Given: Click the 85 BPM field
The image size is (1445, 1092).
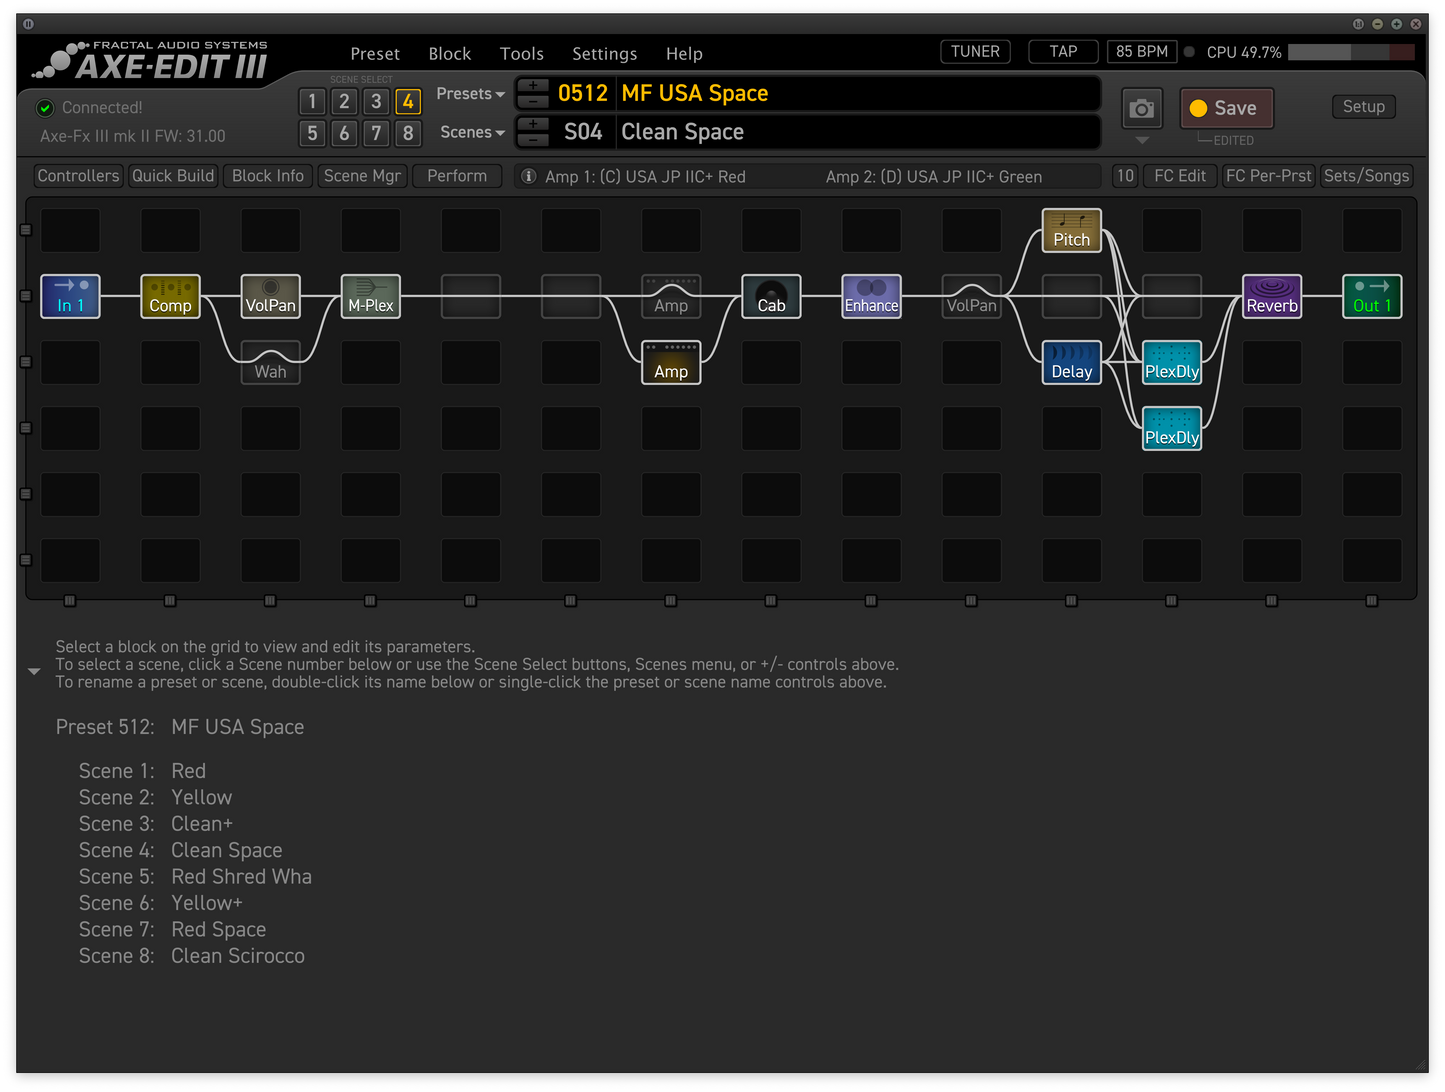Looking at the screenshot, I should click(x=1141, y=51).
